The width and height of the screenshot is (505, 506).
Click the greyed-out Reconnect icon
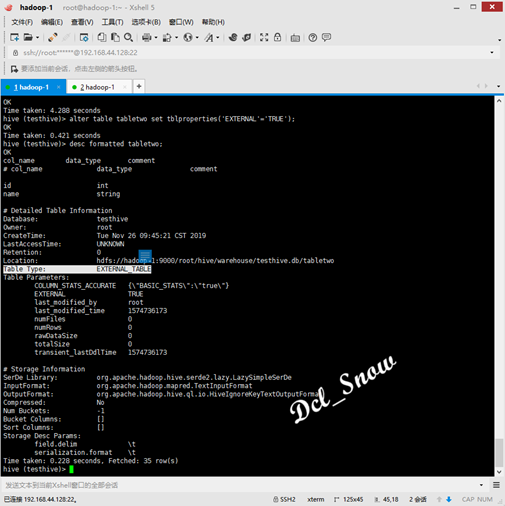click(x=66, y=37)
